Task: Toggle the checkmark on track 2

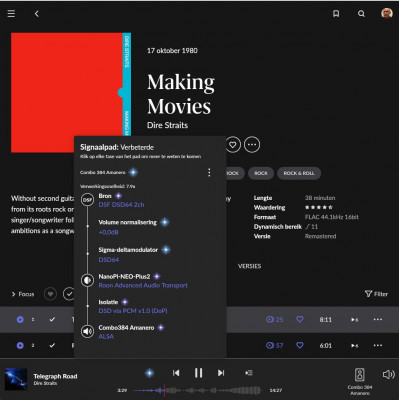Action: (x=52, y=345)
